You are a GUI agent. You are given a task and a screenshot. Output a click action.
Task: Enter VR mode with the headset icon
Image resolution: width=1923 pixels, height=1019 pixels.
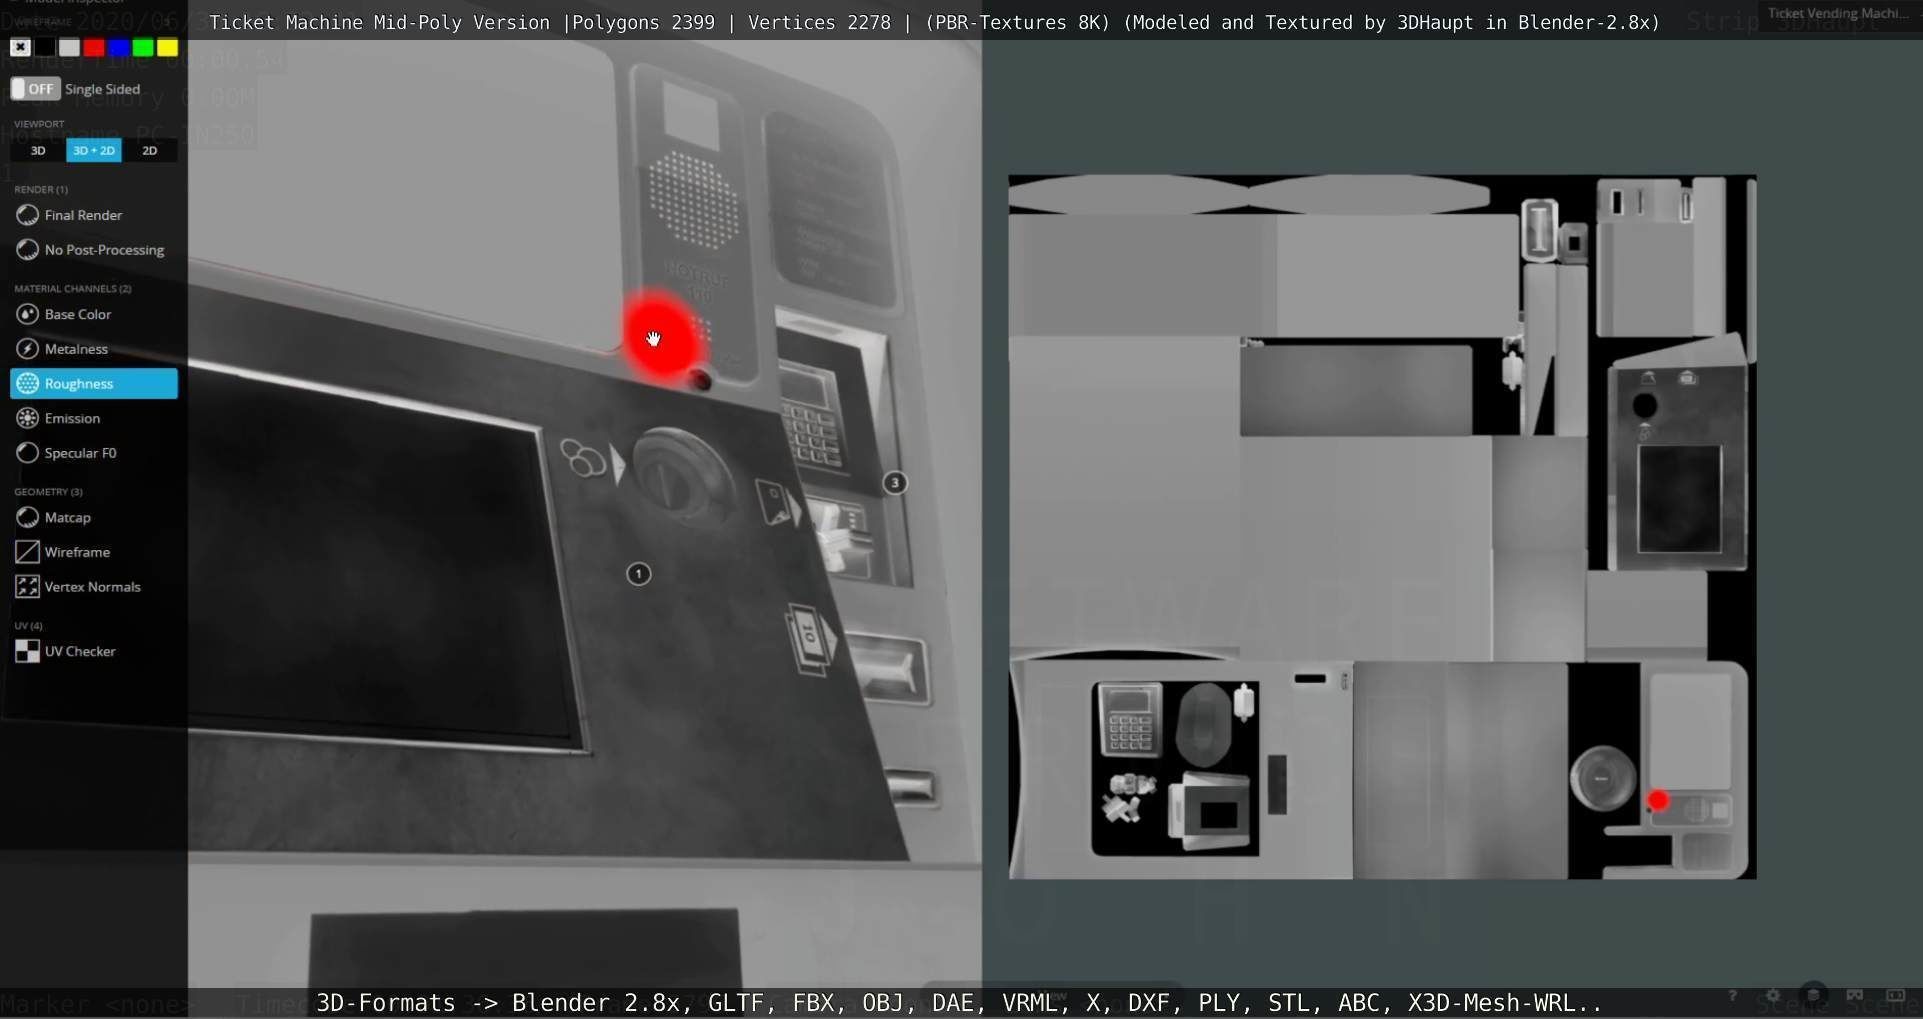point(1855,996)
